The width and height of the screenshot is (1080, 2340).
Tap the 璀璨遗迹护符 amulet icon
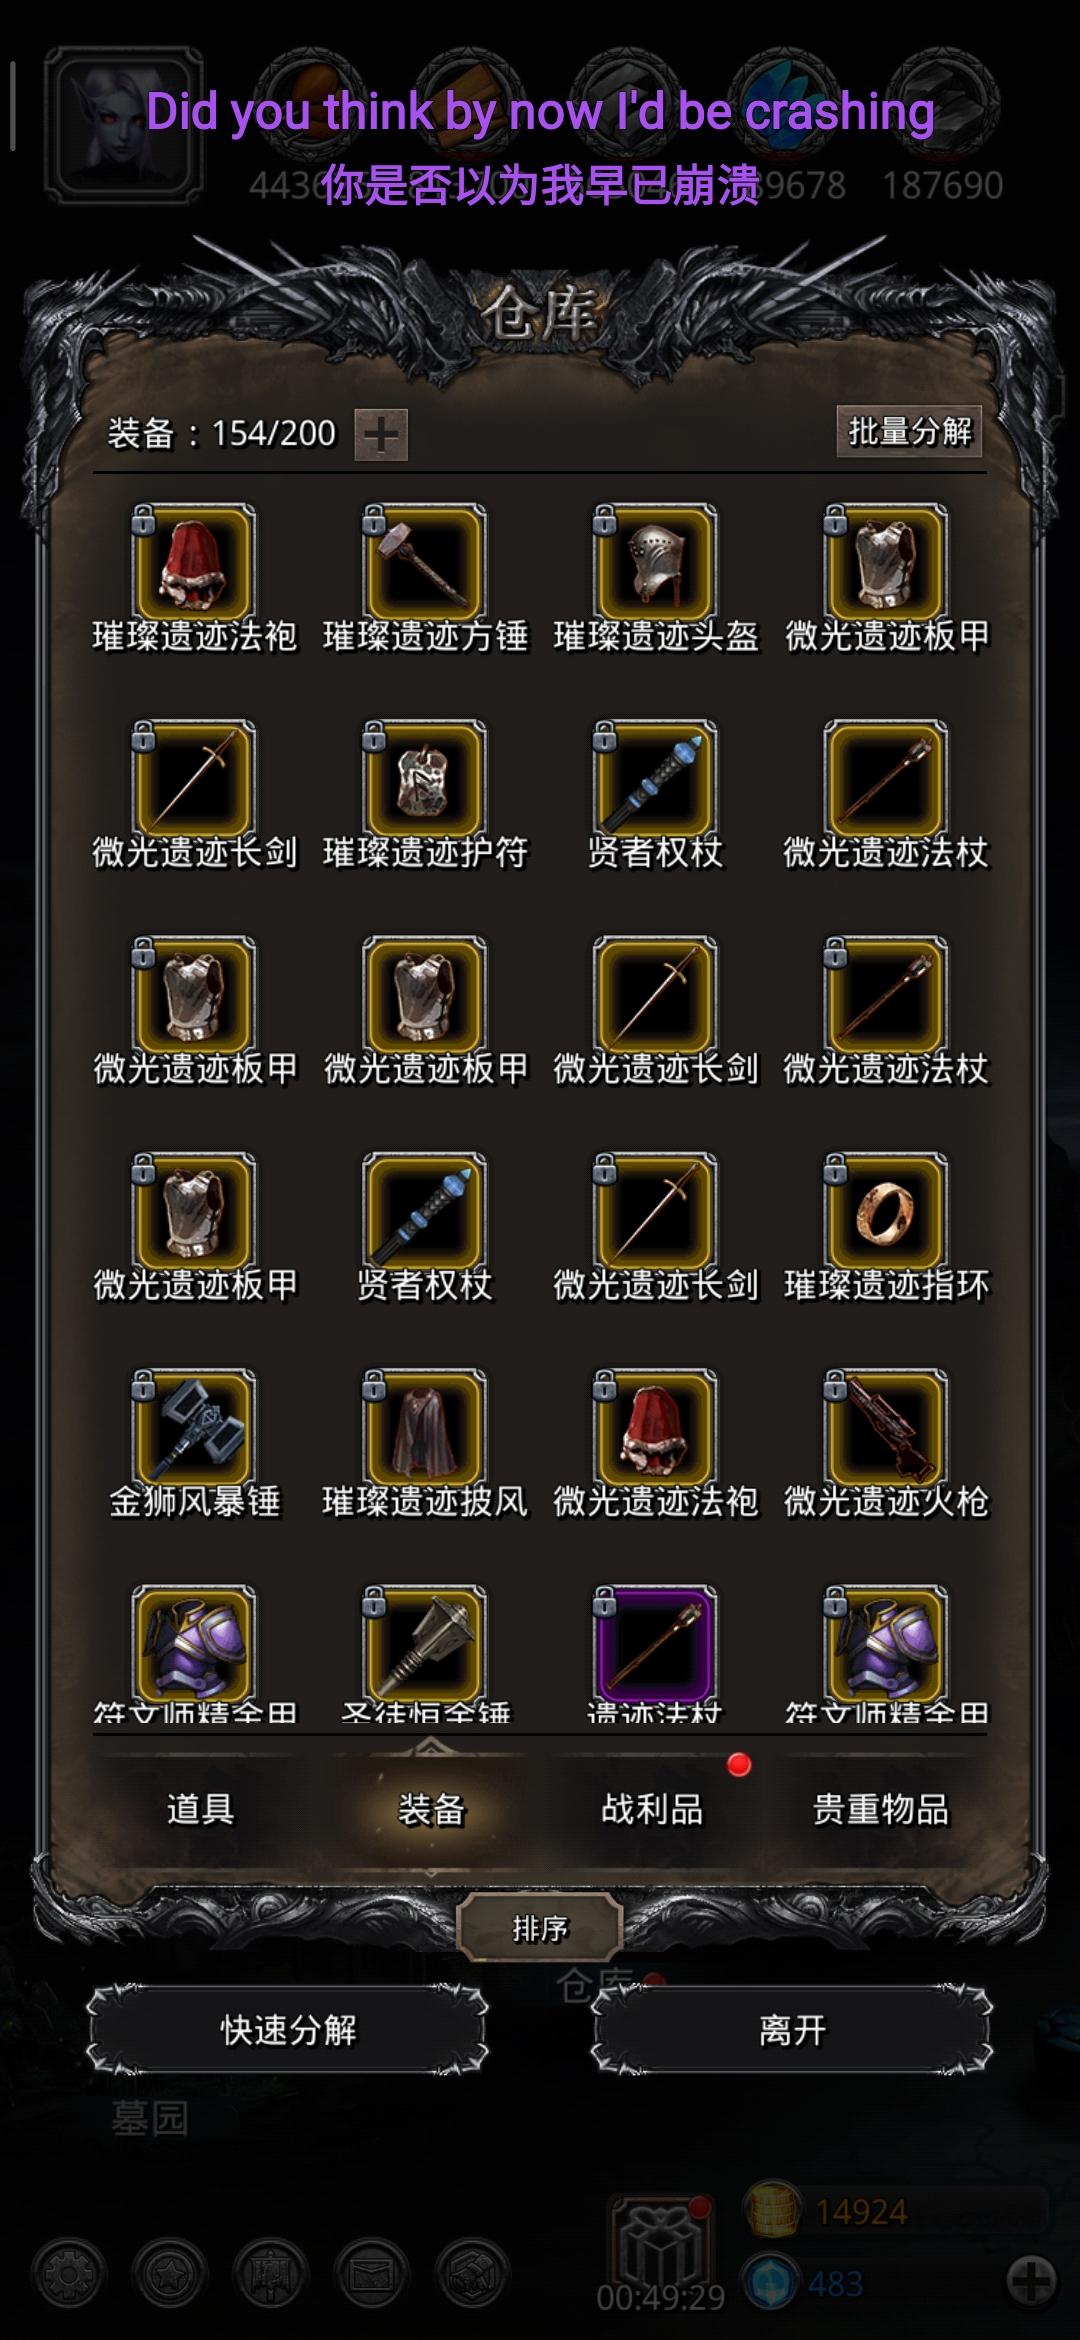click(x=425, y=779)
